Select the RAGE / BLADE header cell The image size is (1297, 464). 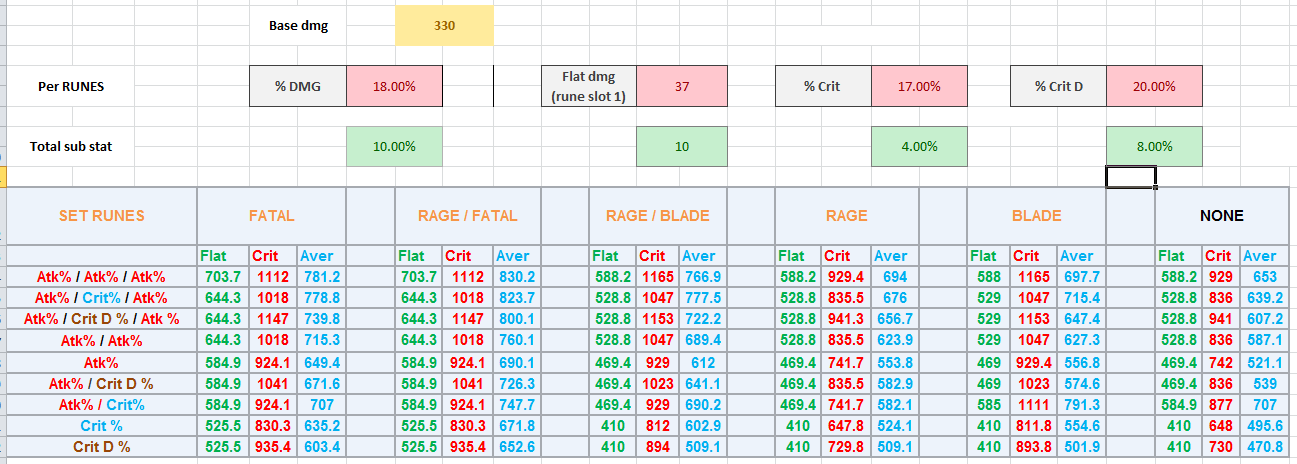tap(657, 216)
